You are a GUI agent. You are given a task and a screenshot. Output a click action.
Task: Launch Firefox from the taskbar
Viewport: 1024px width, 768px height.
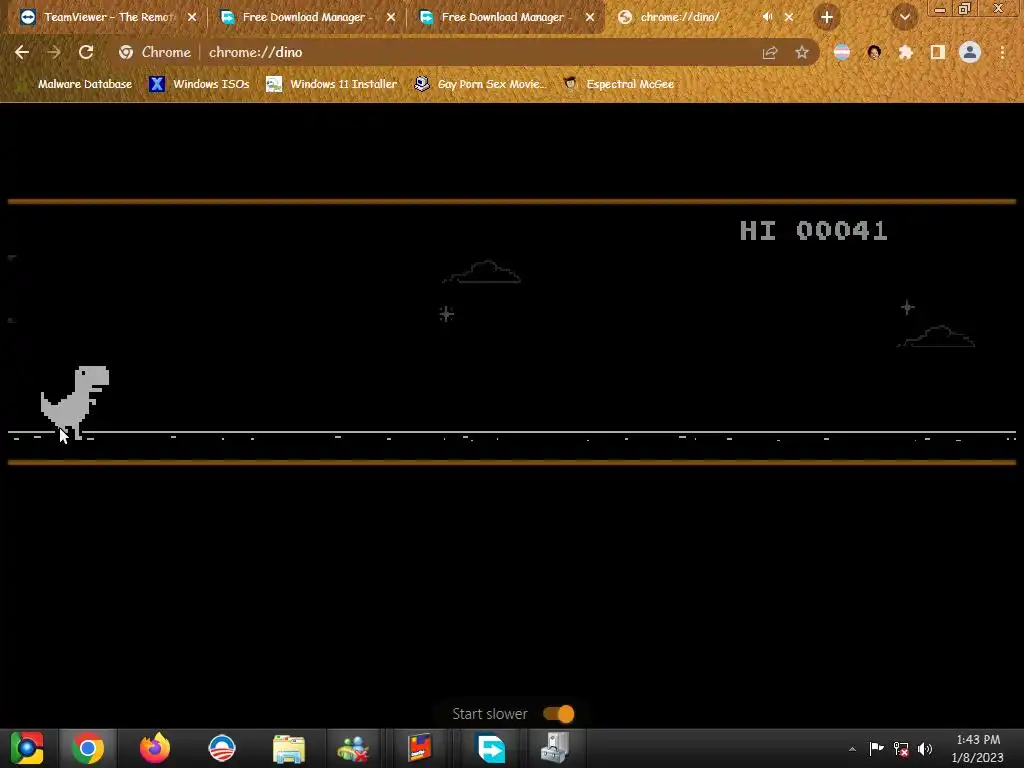click(155, 748)
